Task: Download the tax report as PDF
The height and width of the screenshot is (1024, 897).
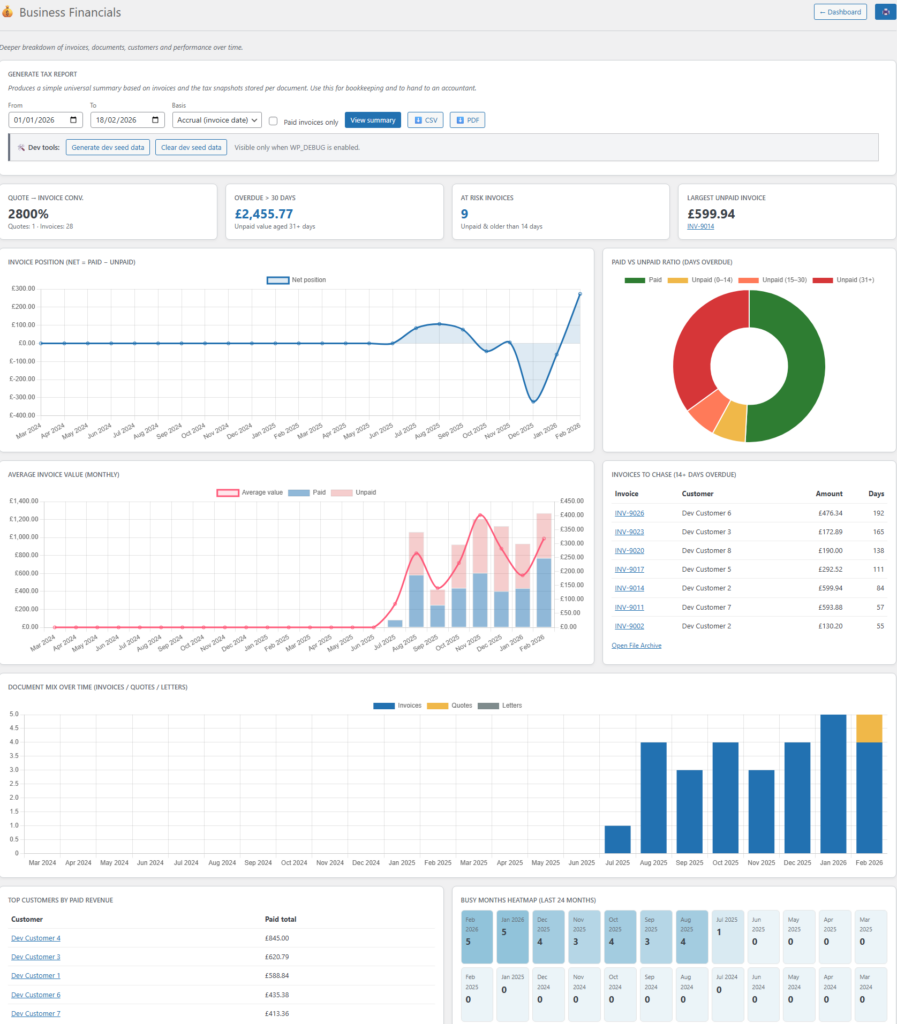Action: [467, 120]
